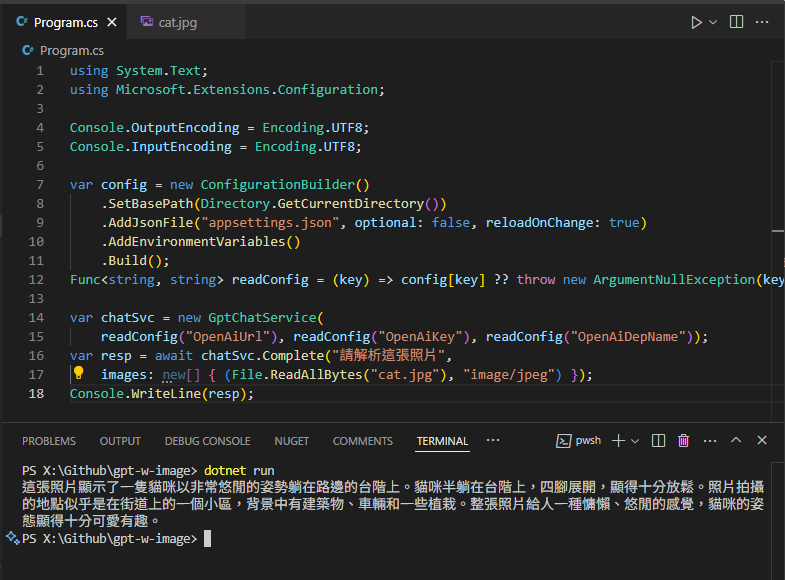
Task: Click the lightbulb code action icon
Action: pyautogui.click(x=79, y=374)
